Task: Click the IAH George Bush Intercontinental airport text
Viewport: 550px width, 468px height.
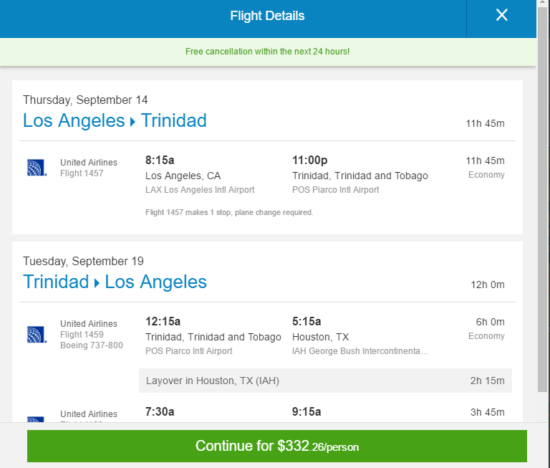Action: (x=360, y=351)
